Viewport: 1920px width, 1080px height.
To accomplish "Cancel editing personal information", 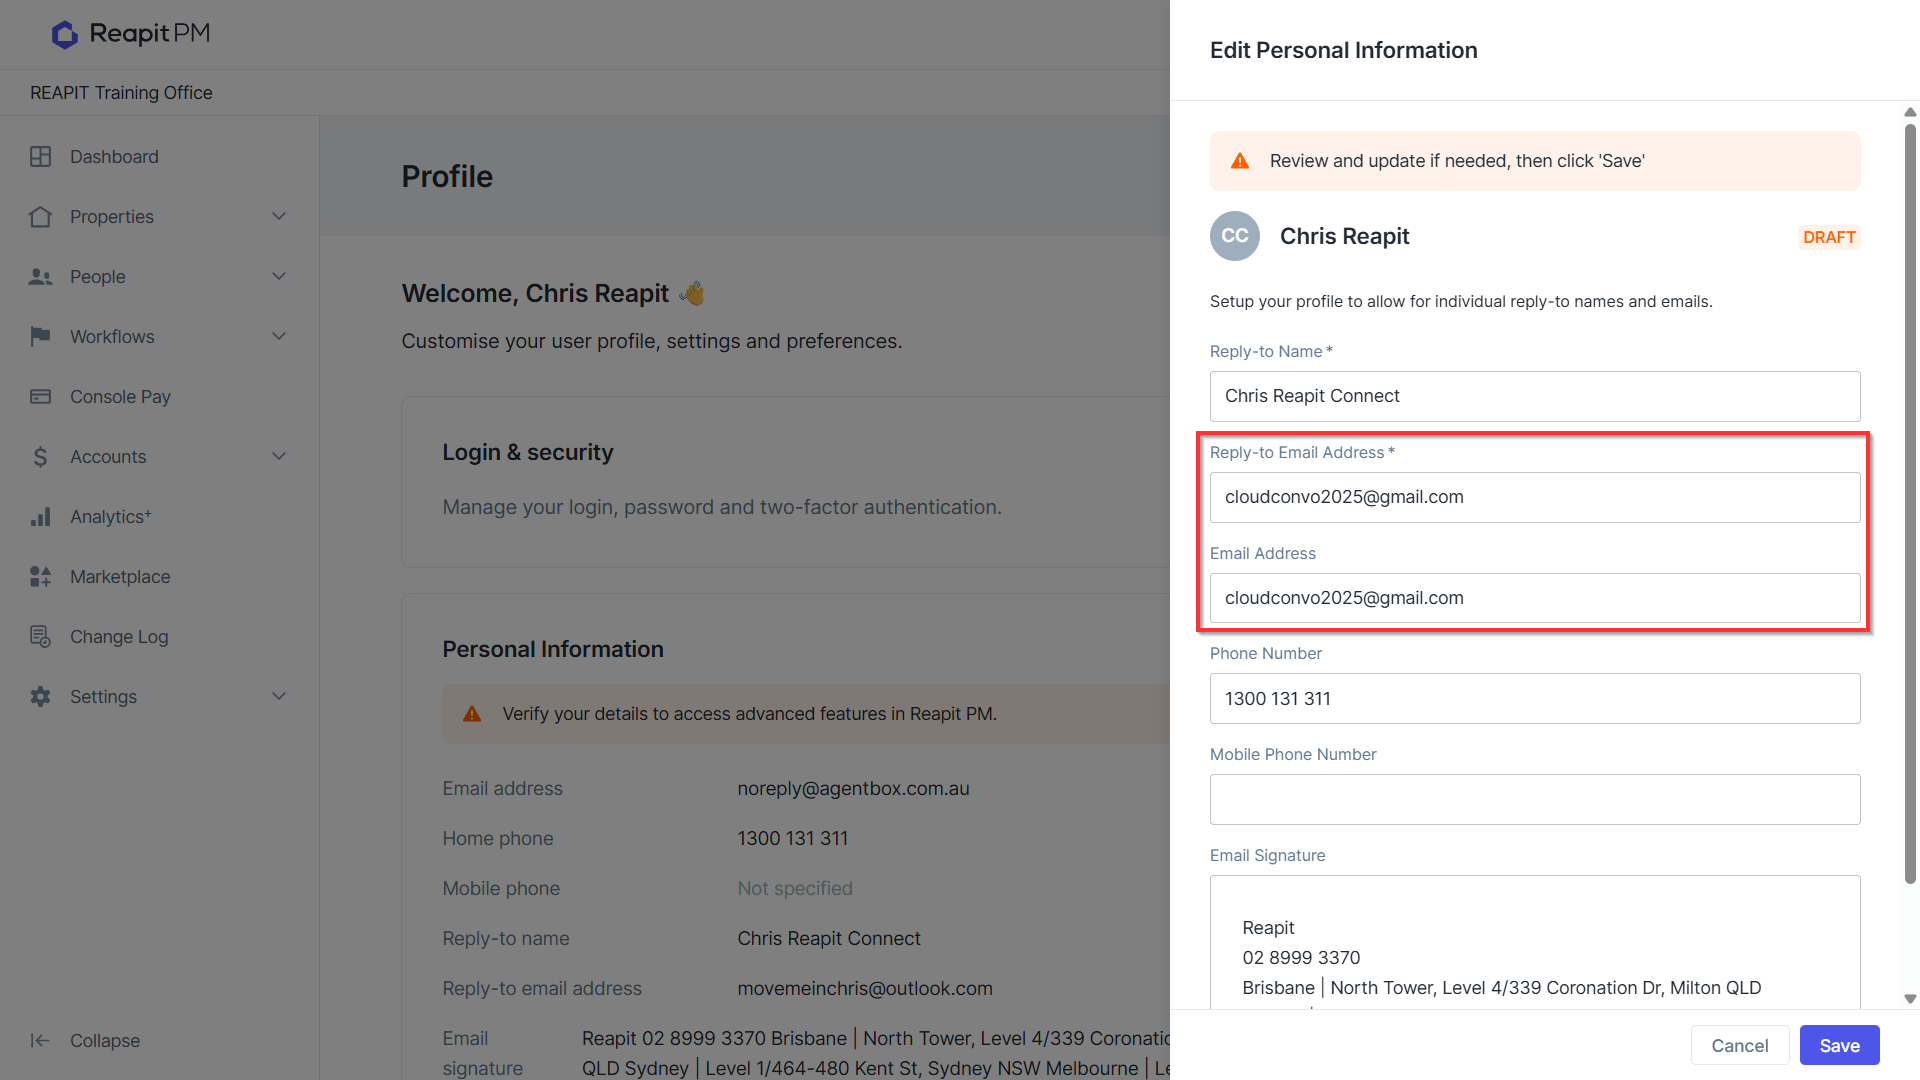I will click(1739, 1045).
